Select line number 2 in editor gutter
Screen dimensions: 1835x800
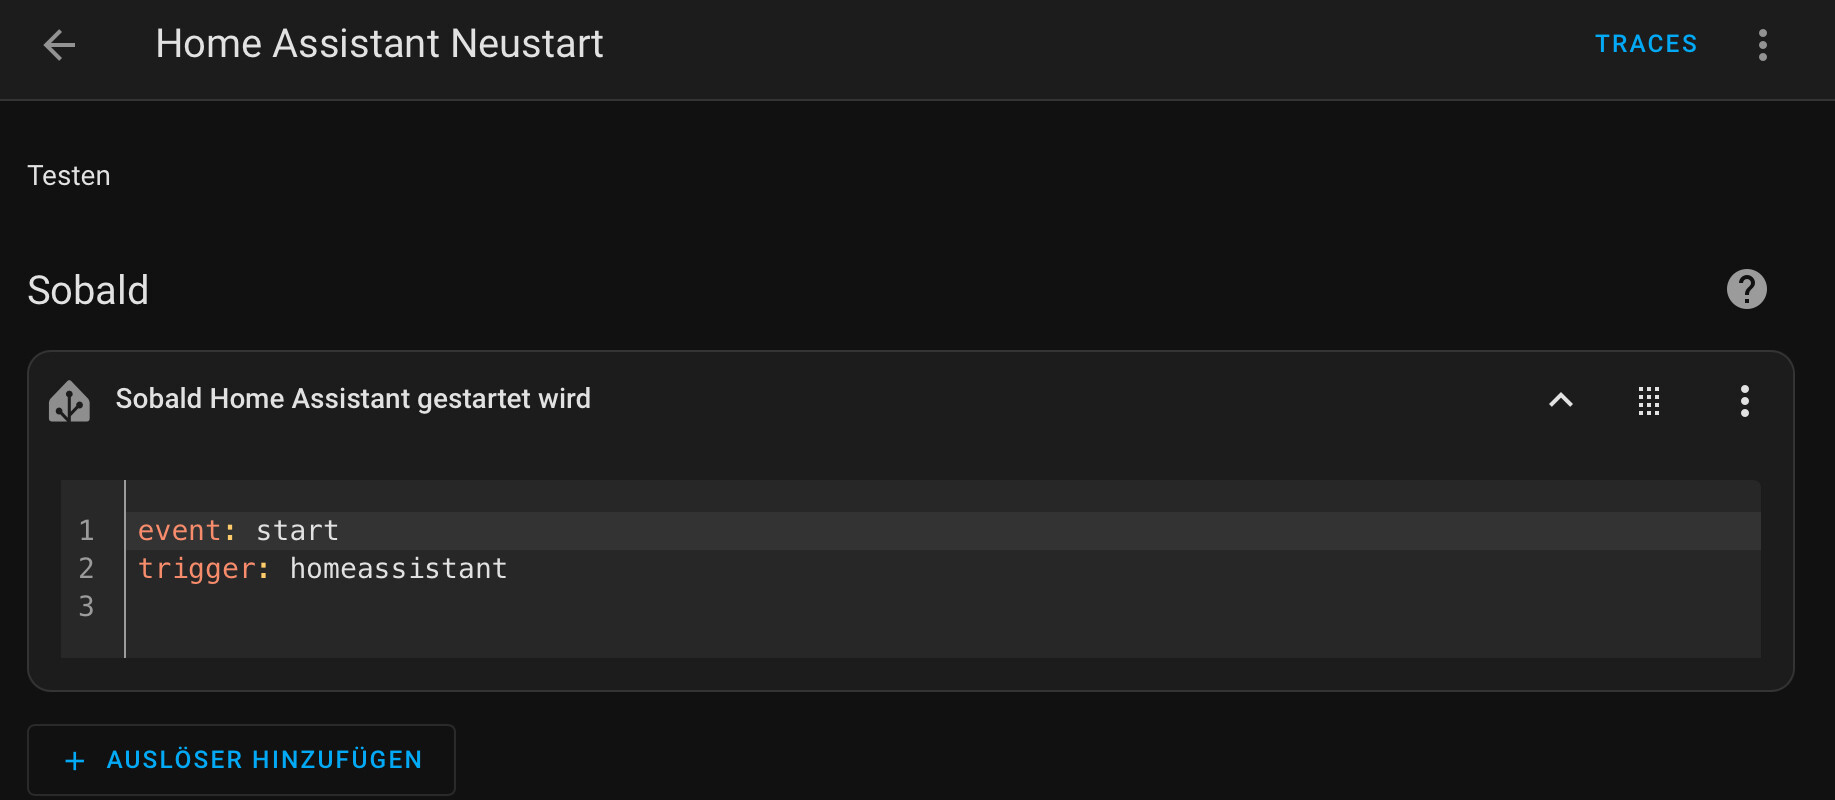coord(87,569)
